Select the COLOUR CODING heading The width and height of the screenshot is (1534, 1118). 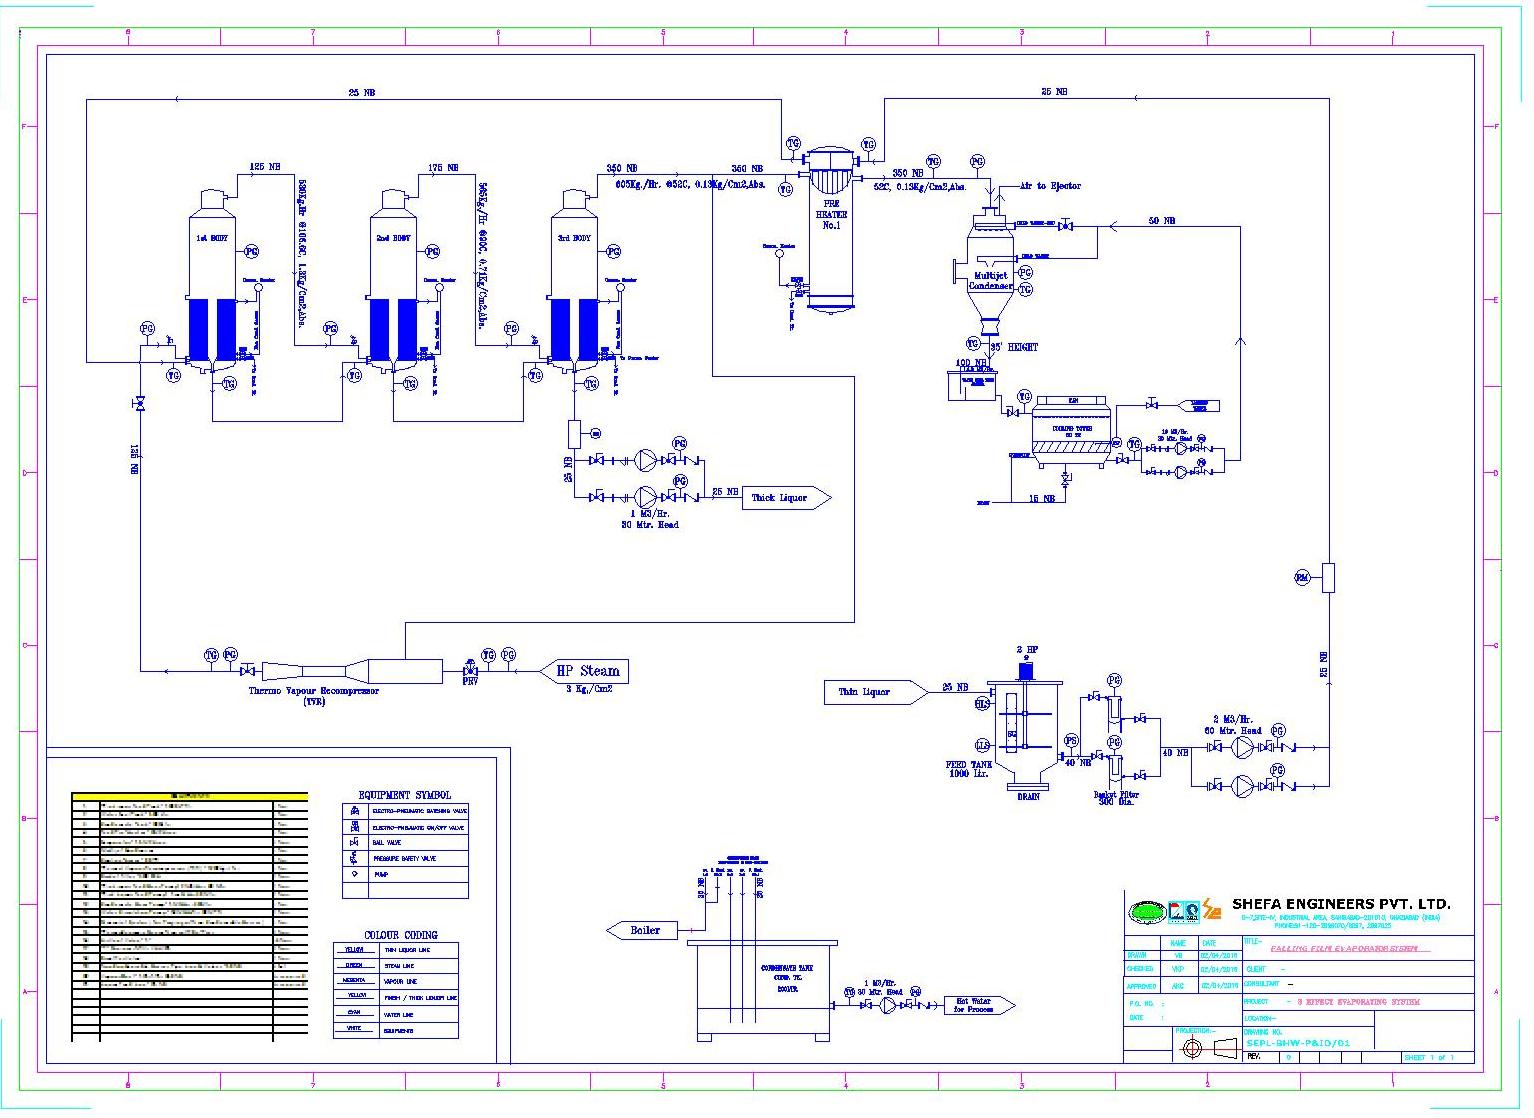click(x=400, y=935)
